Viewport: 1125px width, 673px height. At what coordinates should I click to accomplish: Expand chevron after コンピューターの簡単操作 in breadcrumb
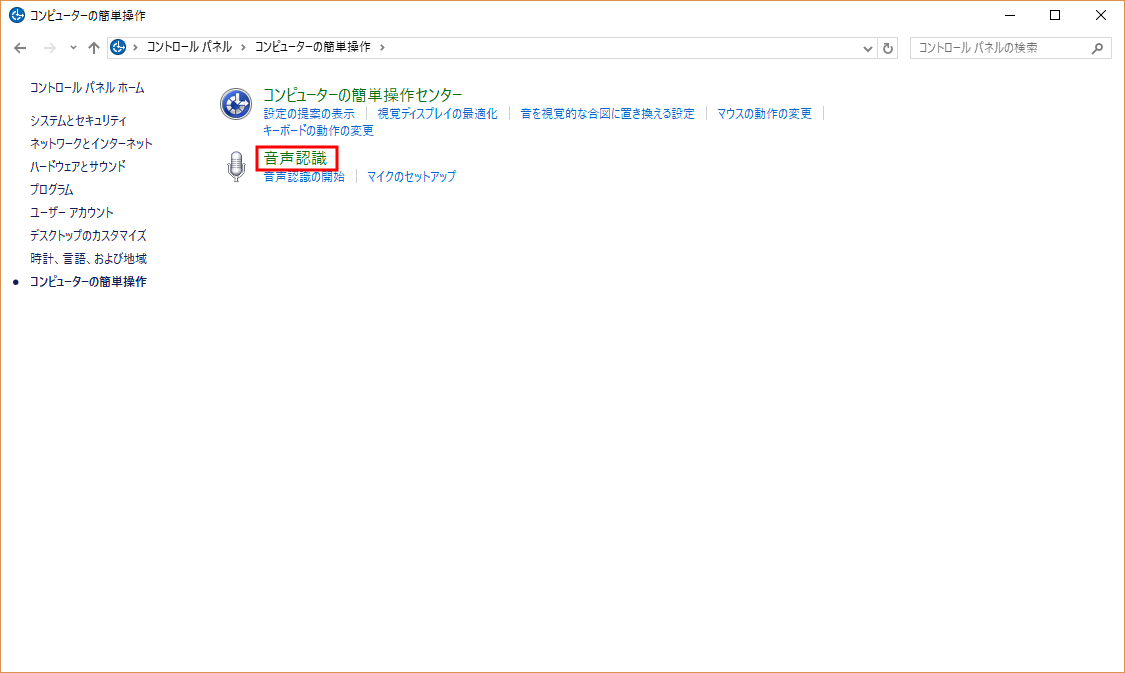point(382,47)
